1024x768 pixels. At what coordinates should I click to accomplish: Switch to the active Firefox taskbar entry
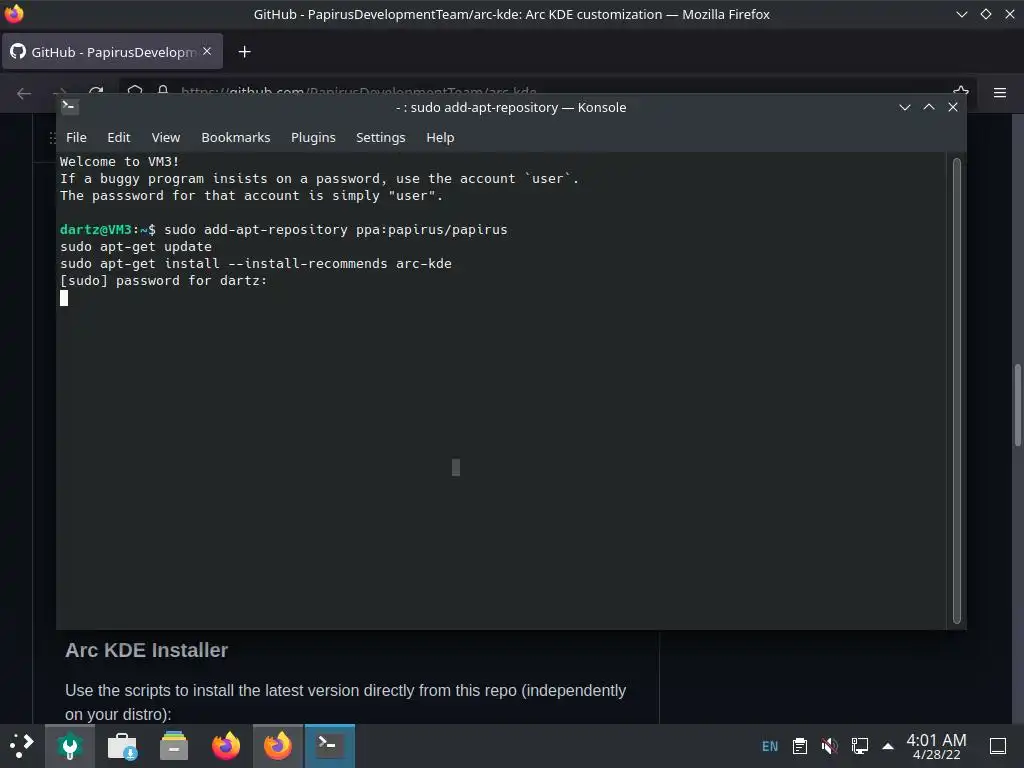pyautogui.click(x=278, y=746)
